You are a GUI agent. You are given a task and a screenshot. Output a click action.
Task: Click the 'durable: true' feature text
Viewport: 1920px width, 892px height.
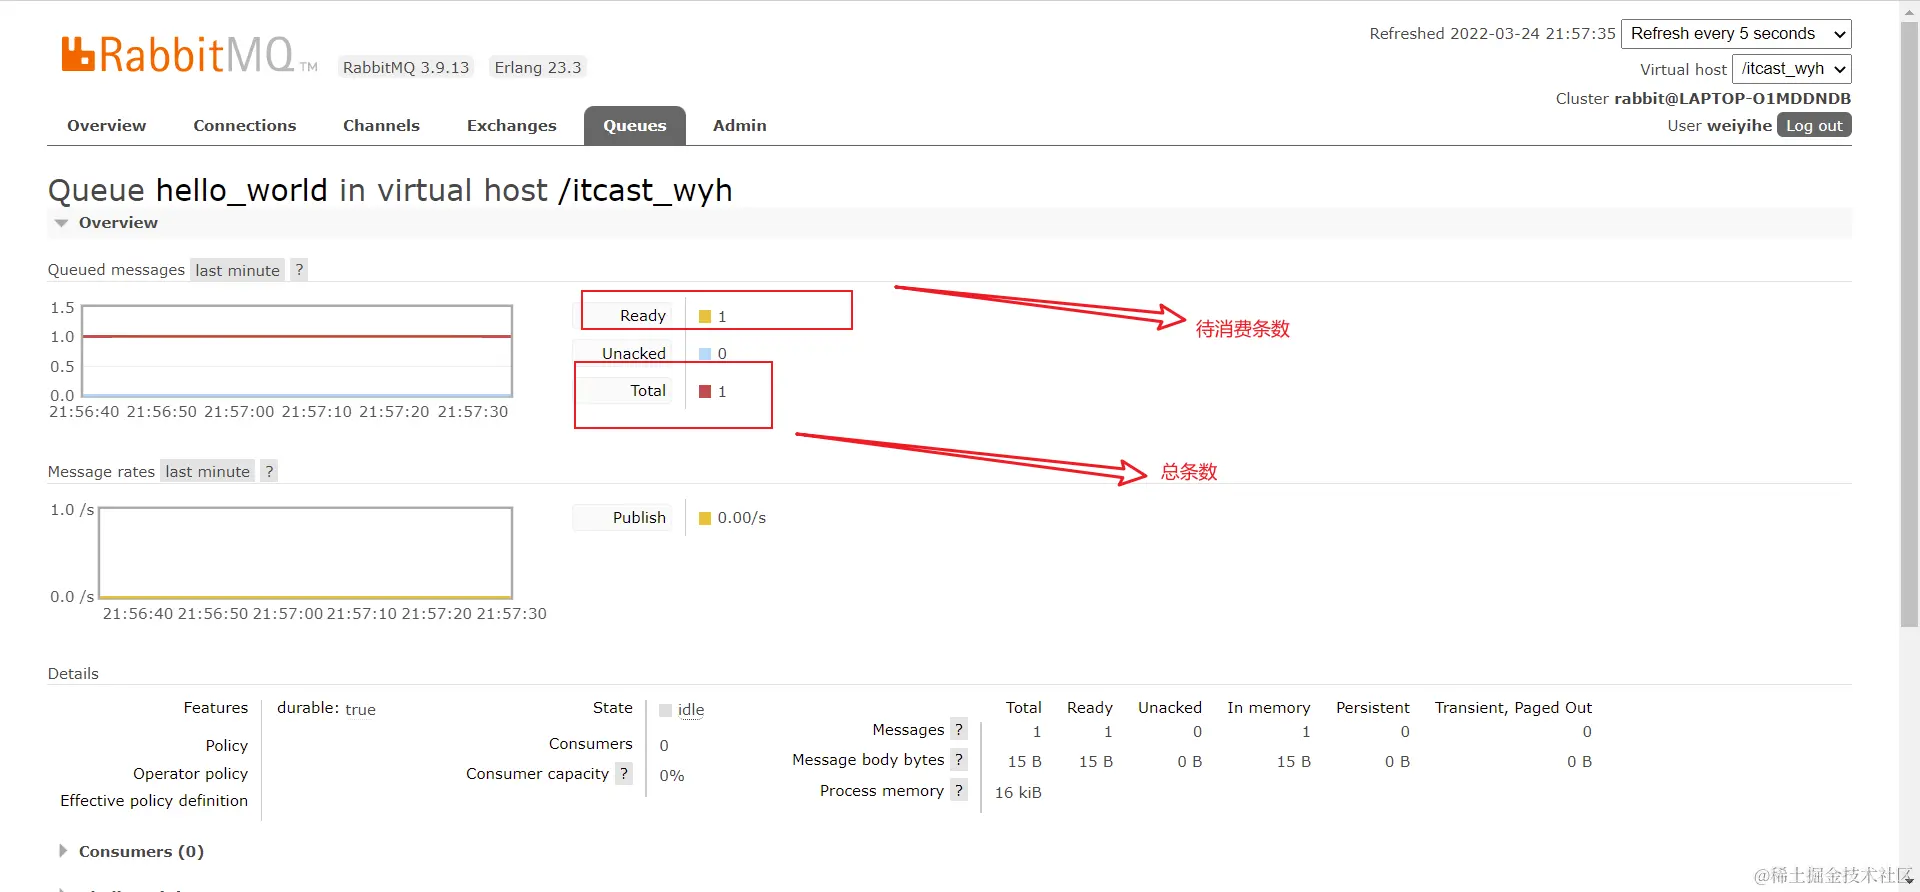pos(326,709)
